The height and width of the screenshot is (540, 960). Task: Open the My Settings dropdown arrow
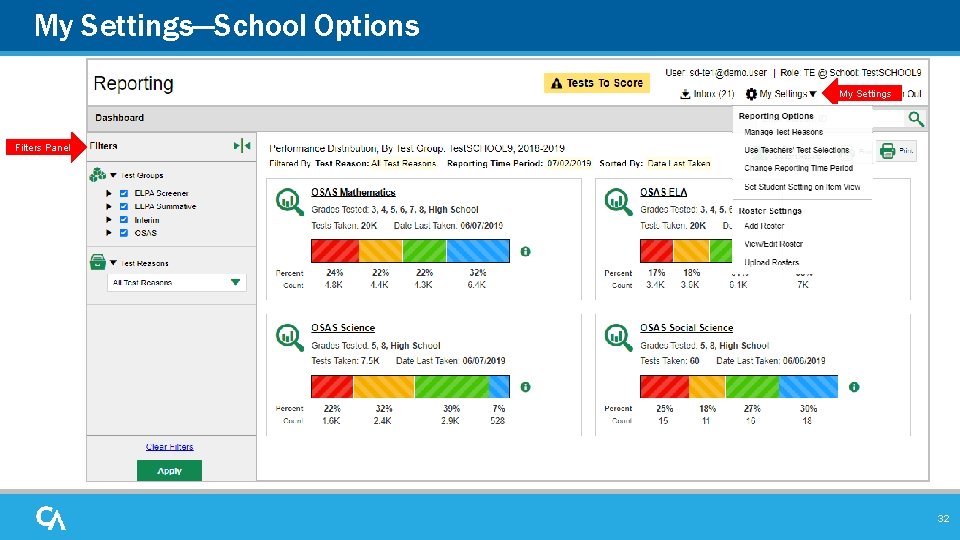813,94
